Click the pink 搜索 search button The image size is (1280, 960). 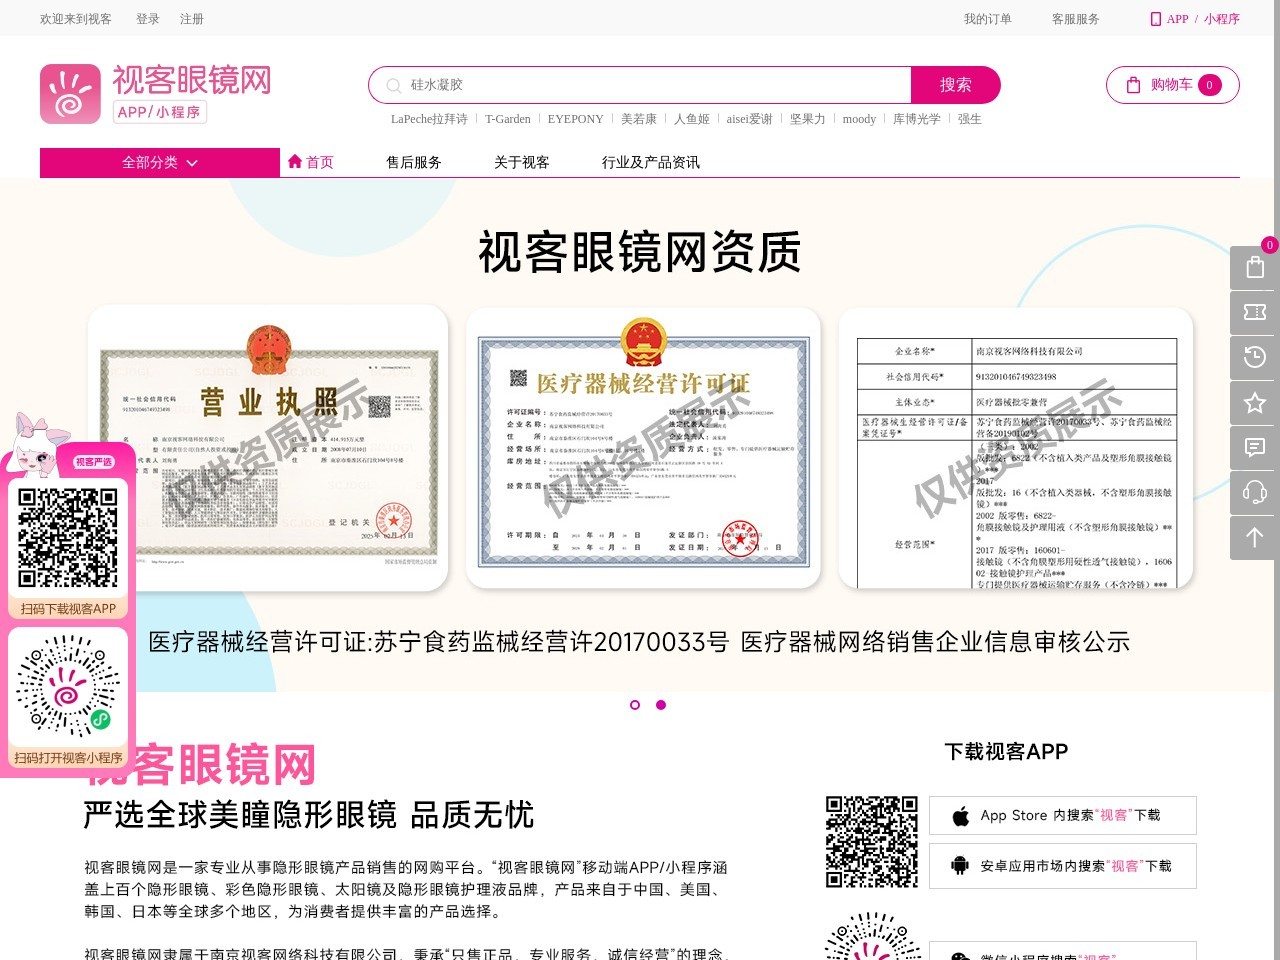[955, 85]
